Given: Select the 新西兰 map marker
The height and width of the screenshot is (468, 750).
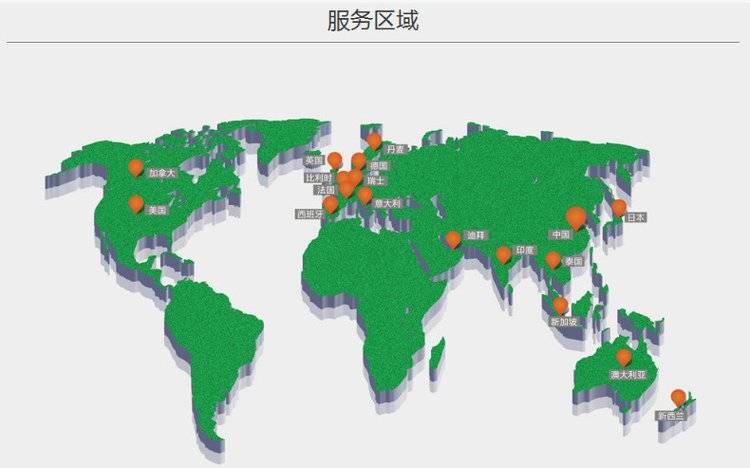Looking at the screenshot, I should 679,396.
